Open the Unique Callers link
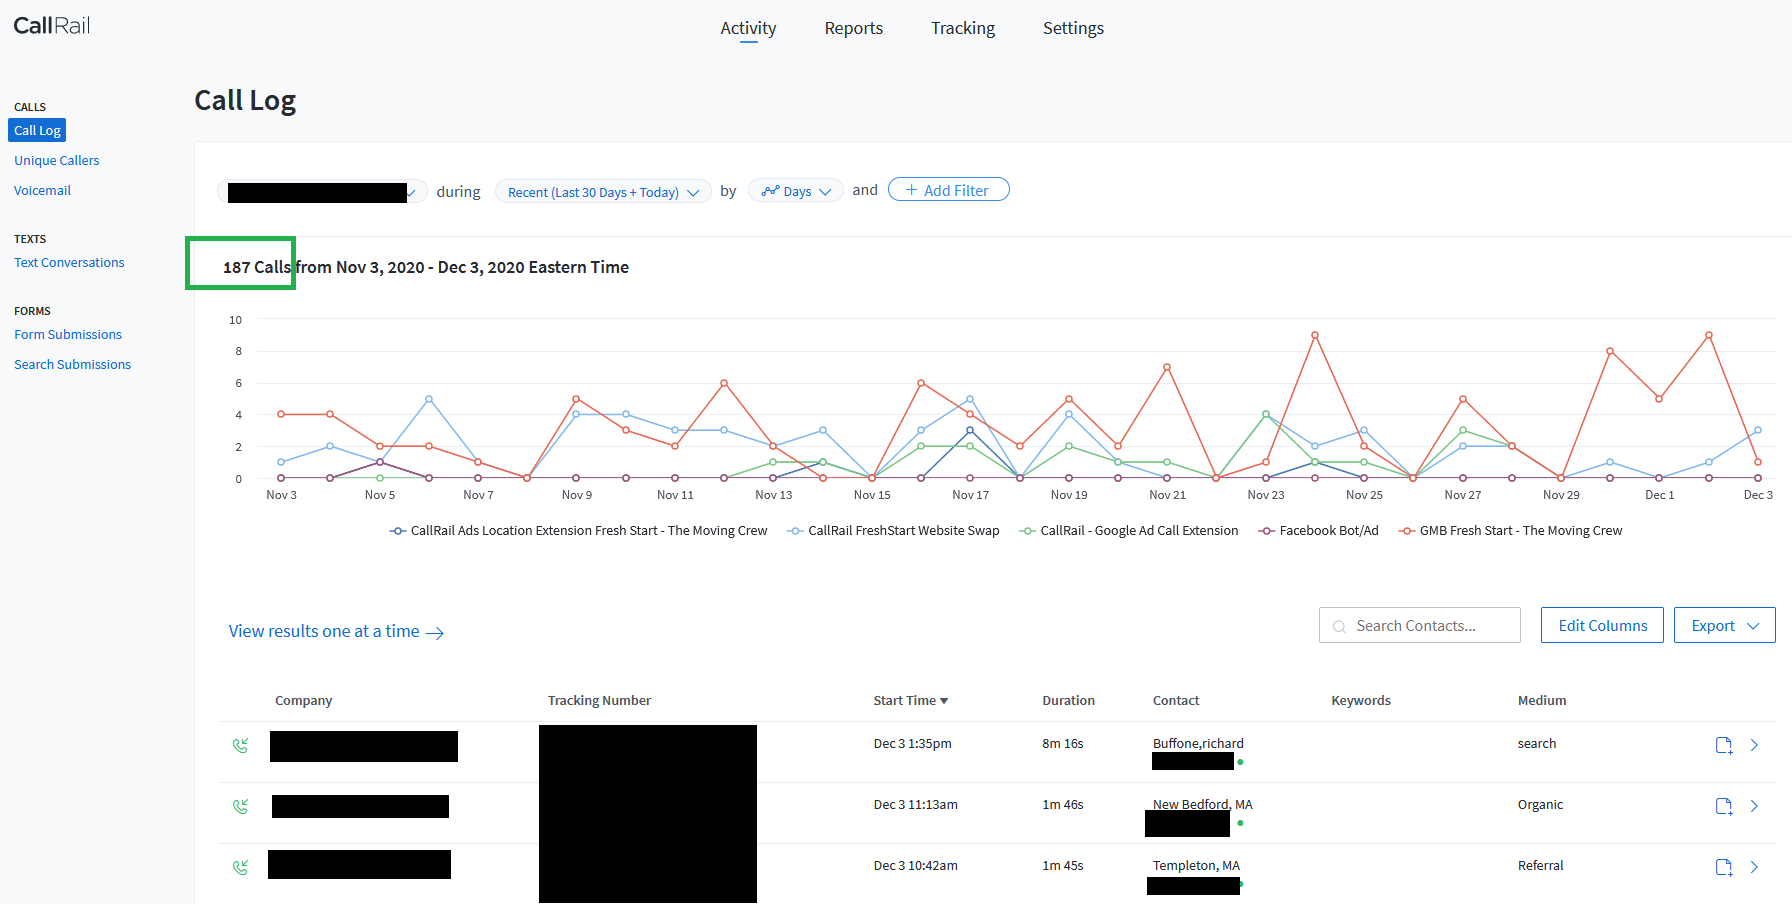This screenshot has width=1792, height=904. coord(57,161)
